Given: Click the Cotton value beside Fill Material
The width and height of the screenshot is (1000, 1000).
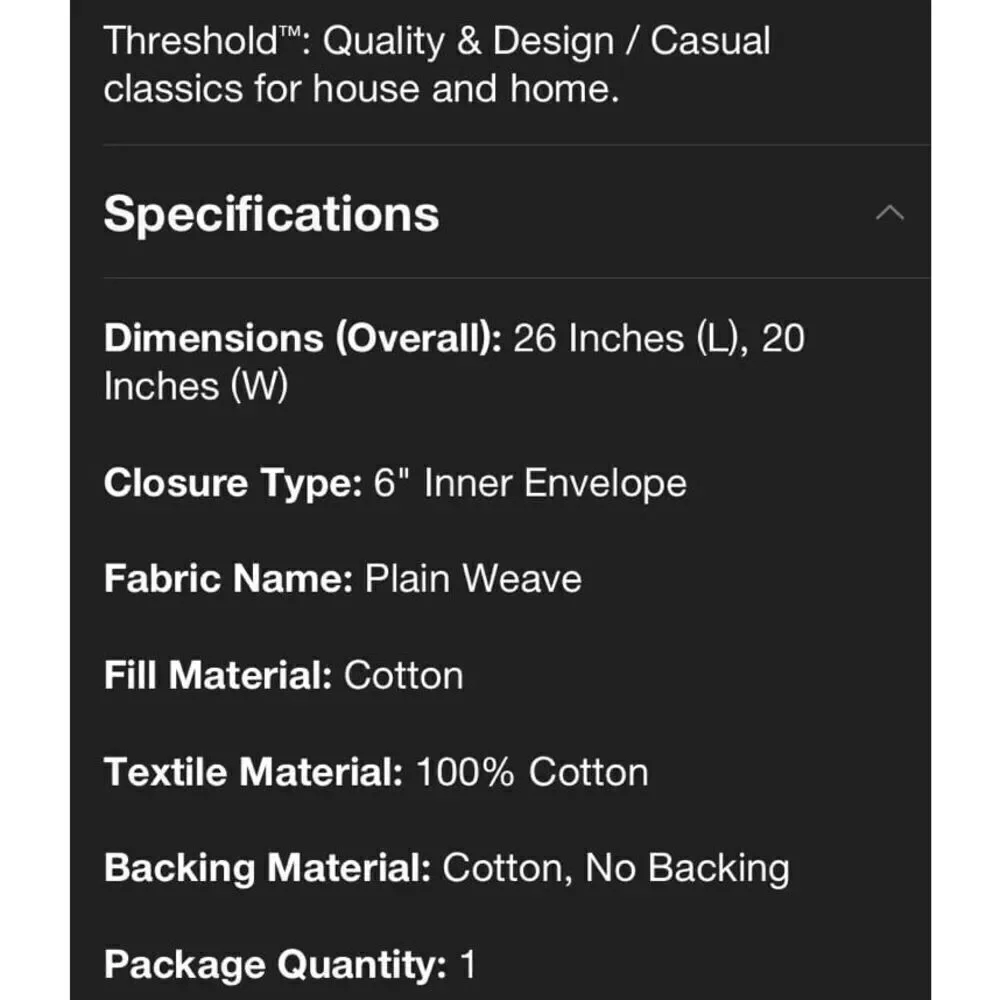Looking at the screenshot, I should point(404,675).
